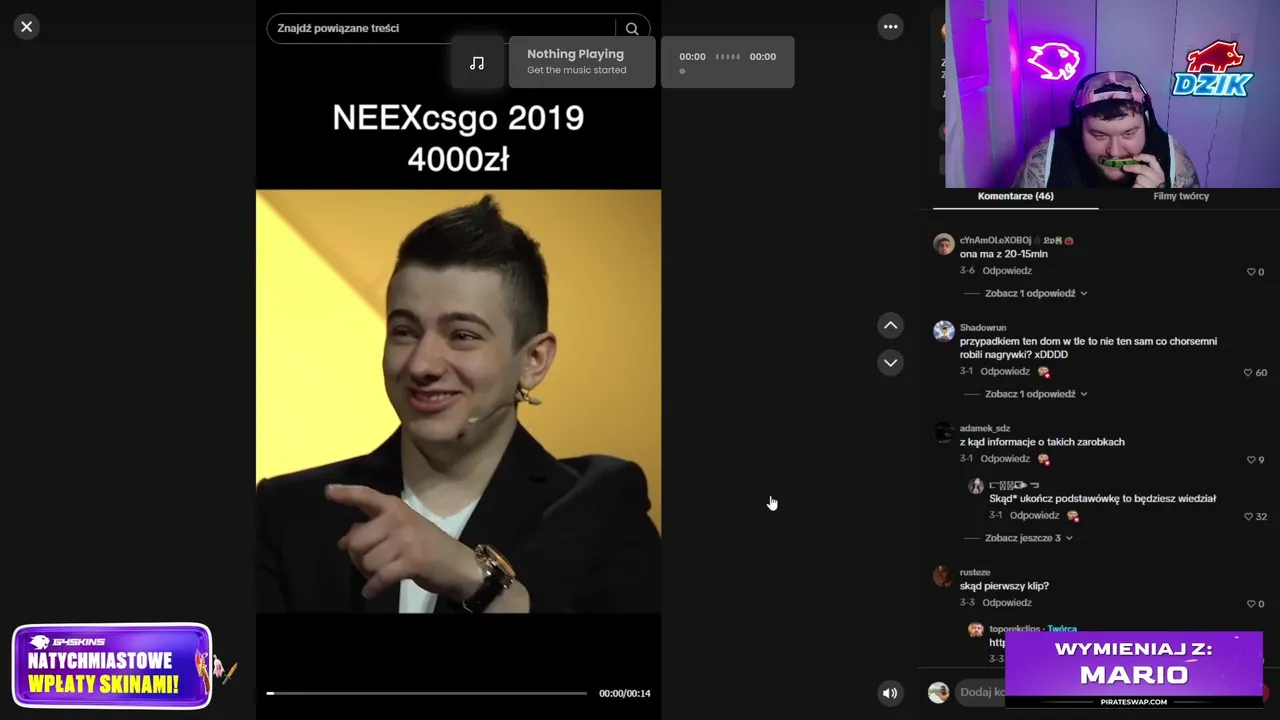
Task: Click the neon boar sign in webcam
Action: (1053, 61)
